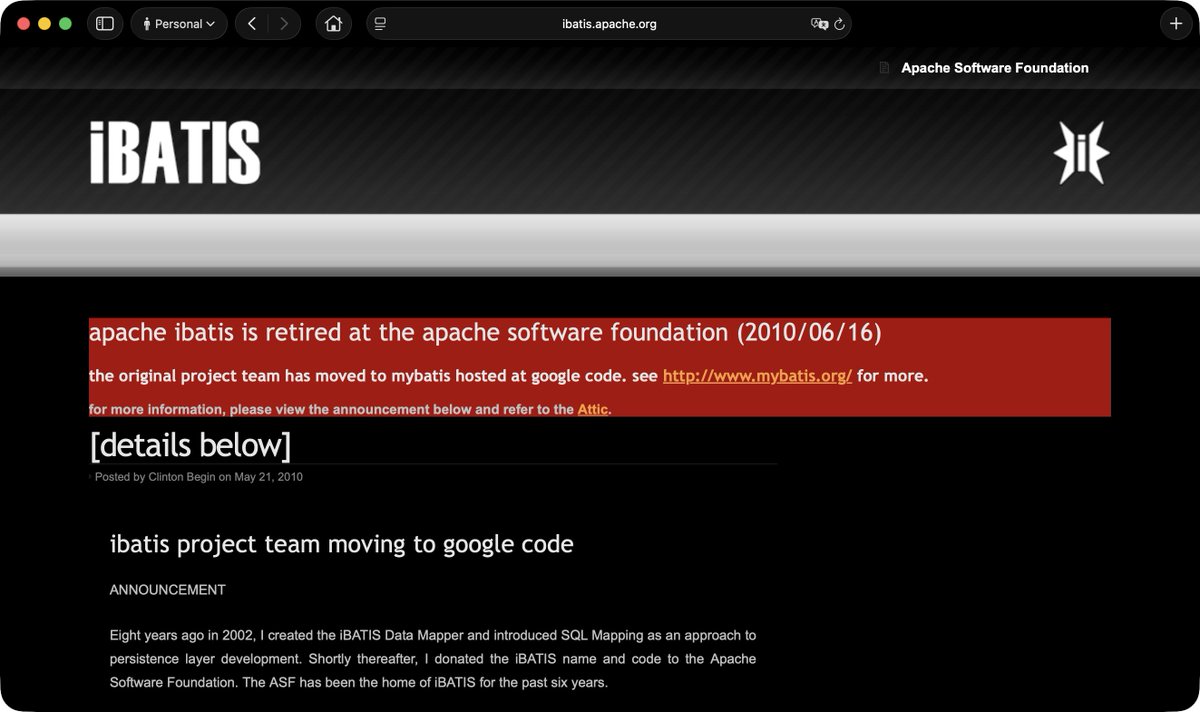Click the iBATIS star emblem icon
The height and width of the screenshot is (712, 1200).
1081,153
